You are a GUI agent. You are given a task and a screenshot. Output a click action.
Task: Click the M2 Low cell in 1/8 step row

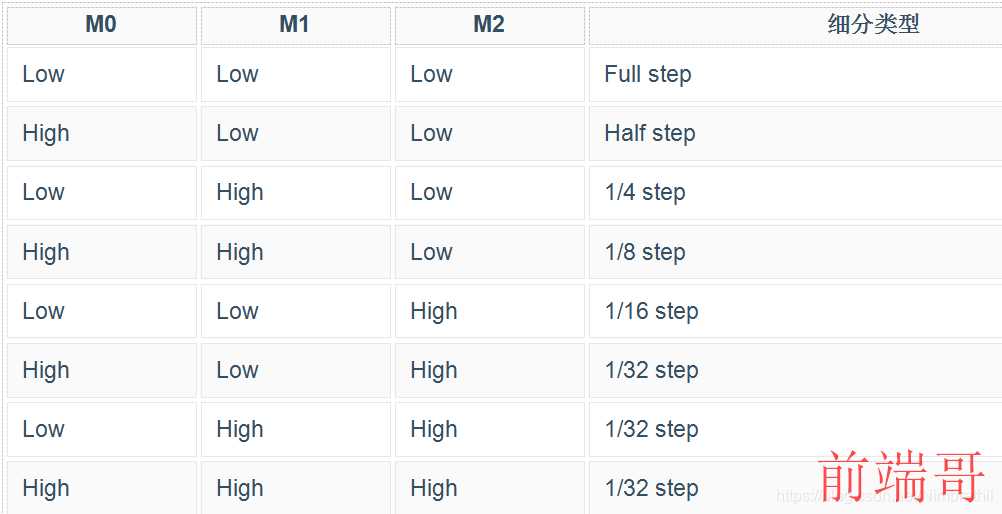489,252
